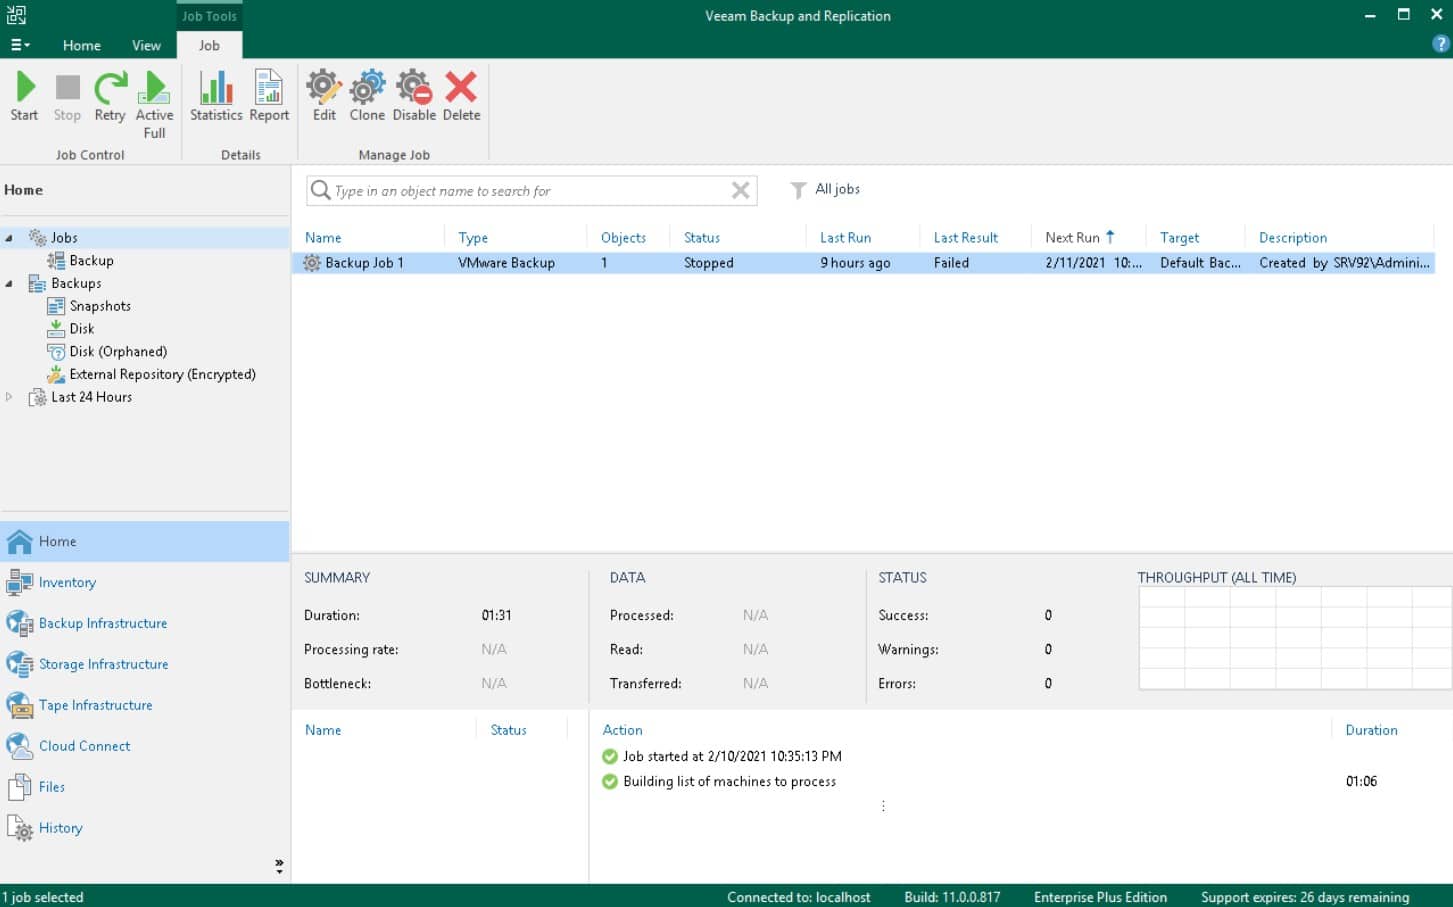The width and height of the screenshot is (1453, 907).
Task: Retry the failed Backup Job 1
Action: coord(109,95)
